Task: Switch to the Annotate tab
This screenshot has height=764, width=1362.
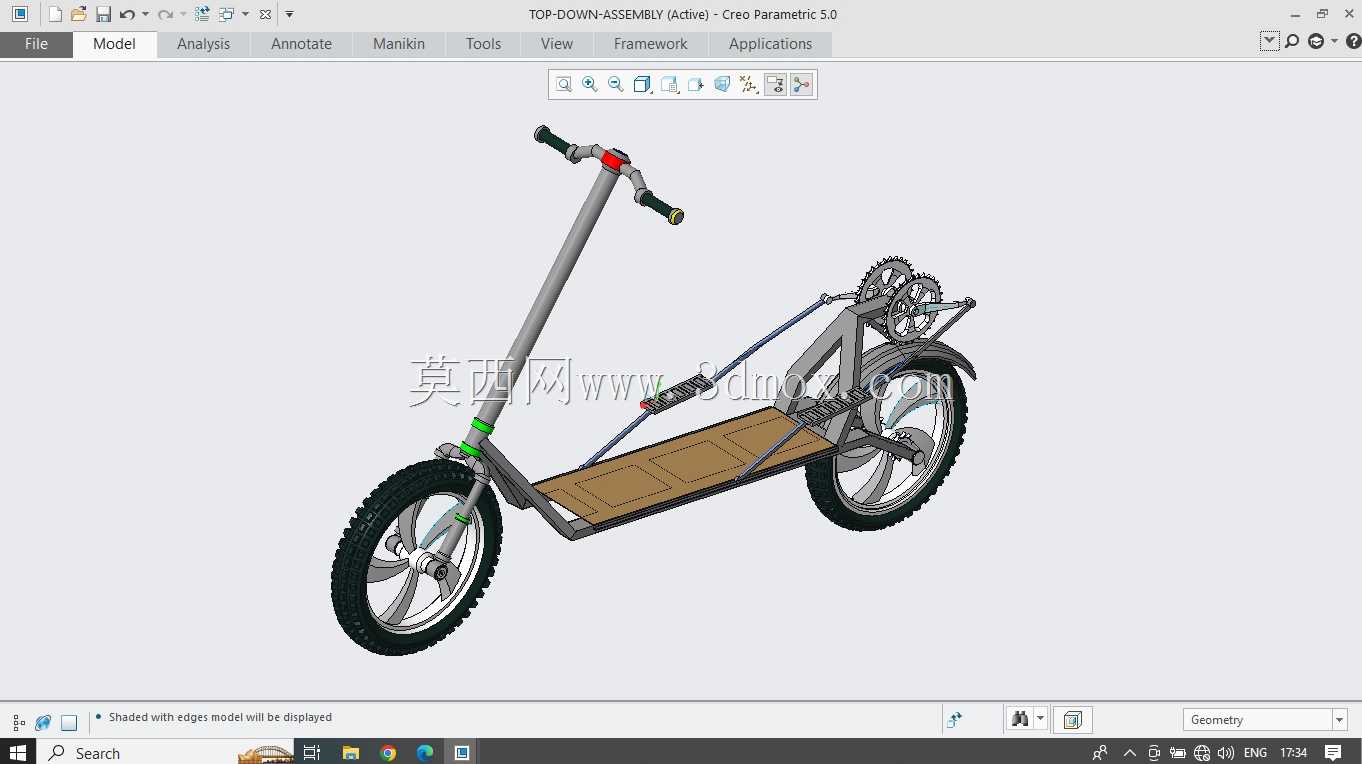Action: [301, 44]
